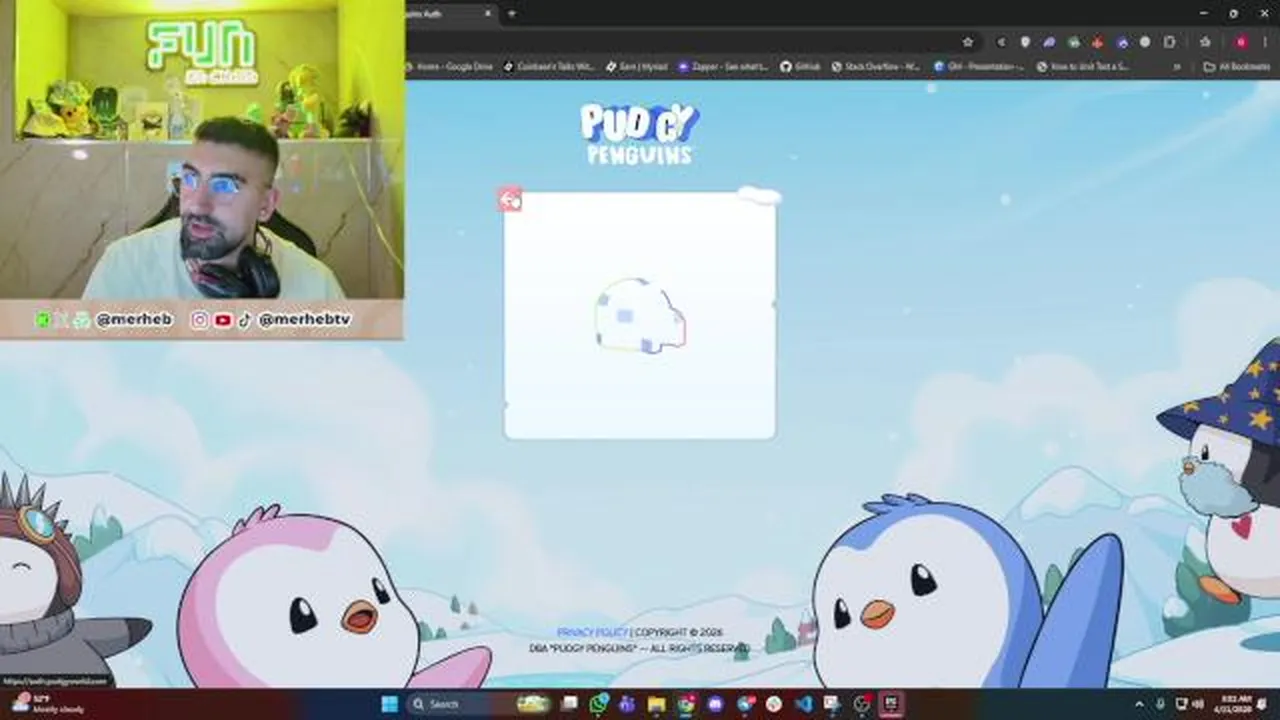Open the Stack Overflow bookmark
This screenshot has height=720, width=1280.
tap(875, 67)
